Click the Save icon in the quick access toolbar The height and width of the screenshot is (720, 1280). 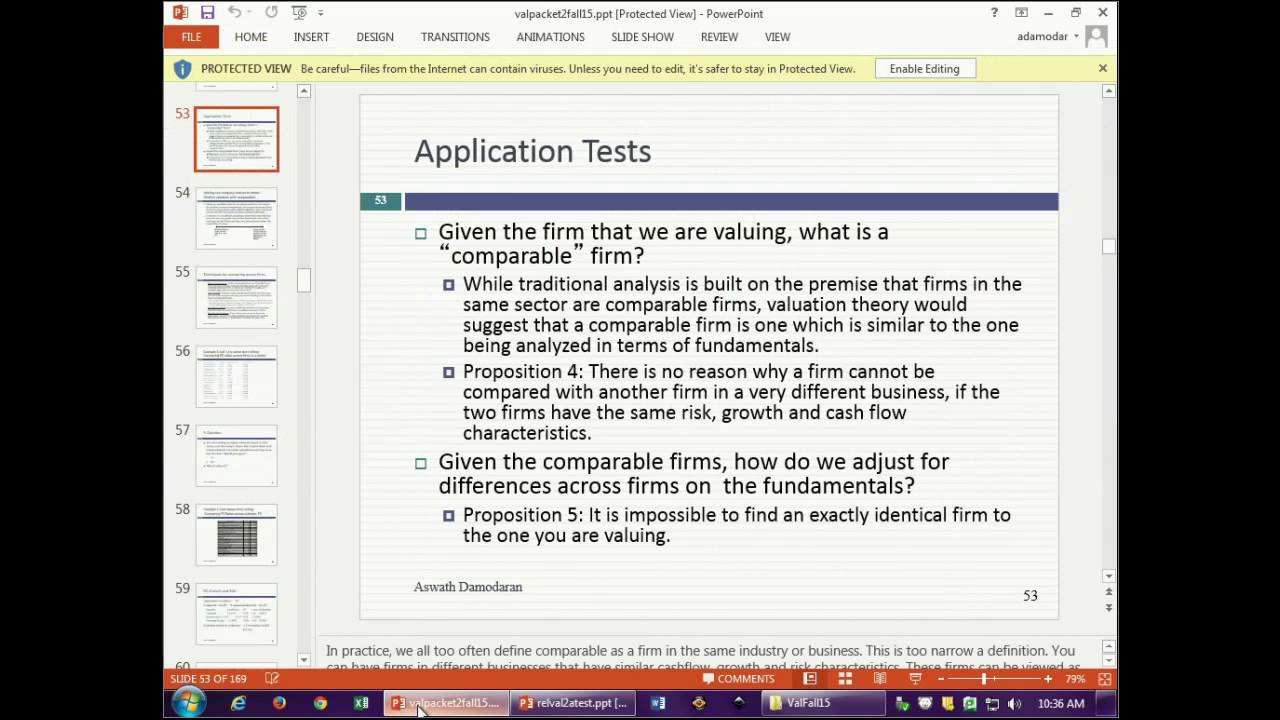207,13
